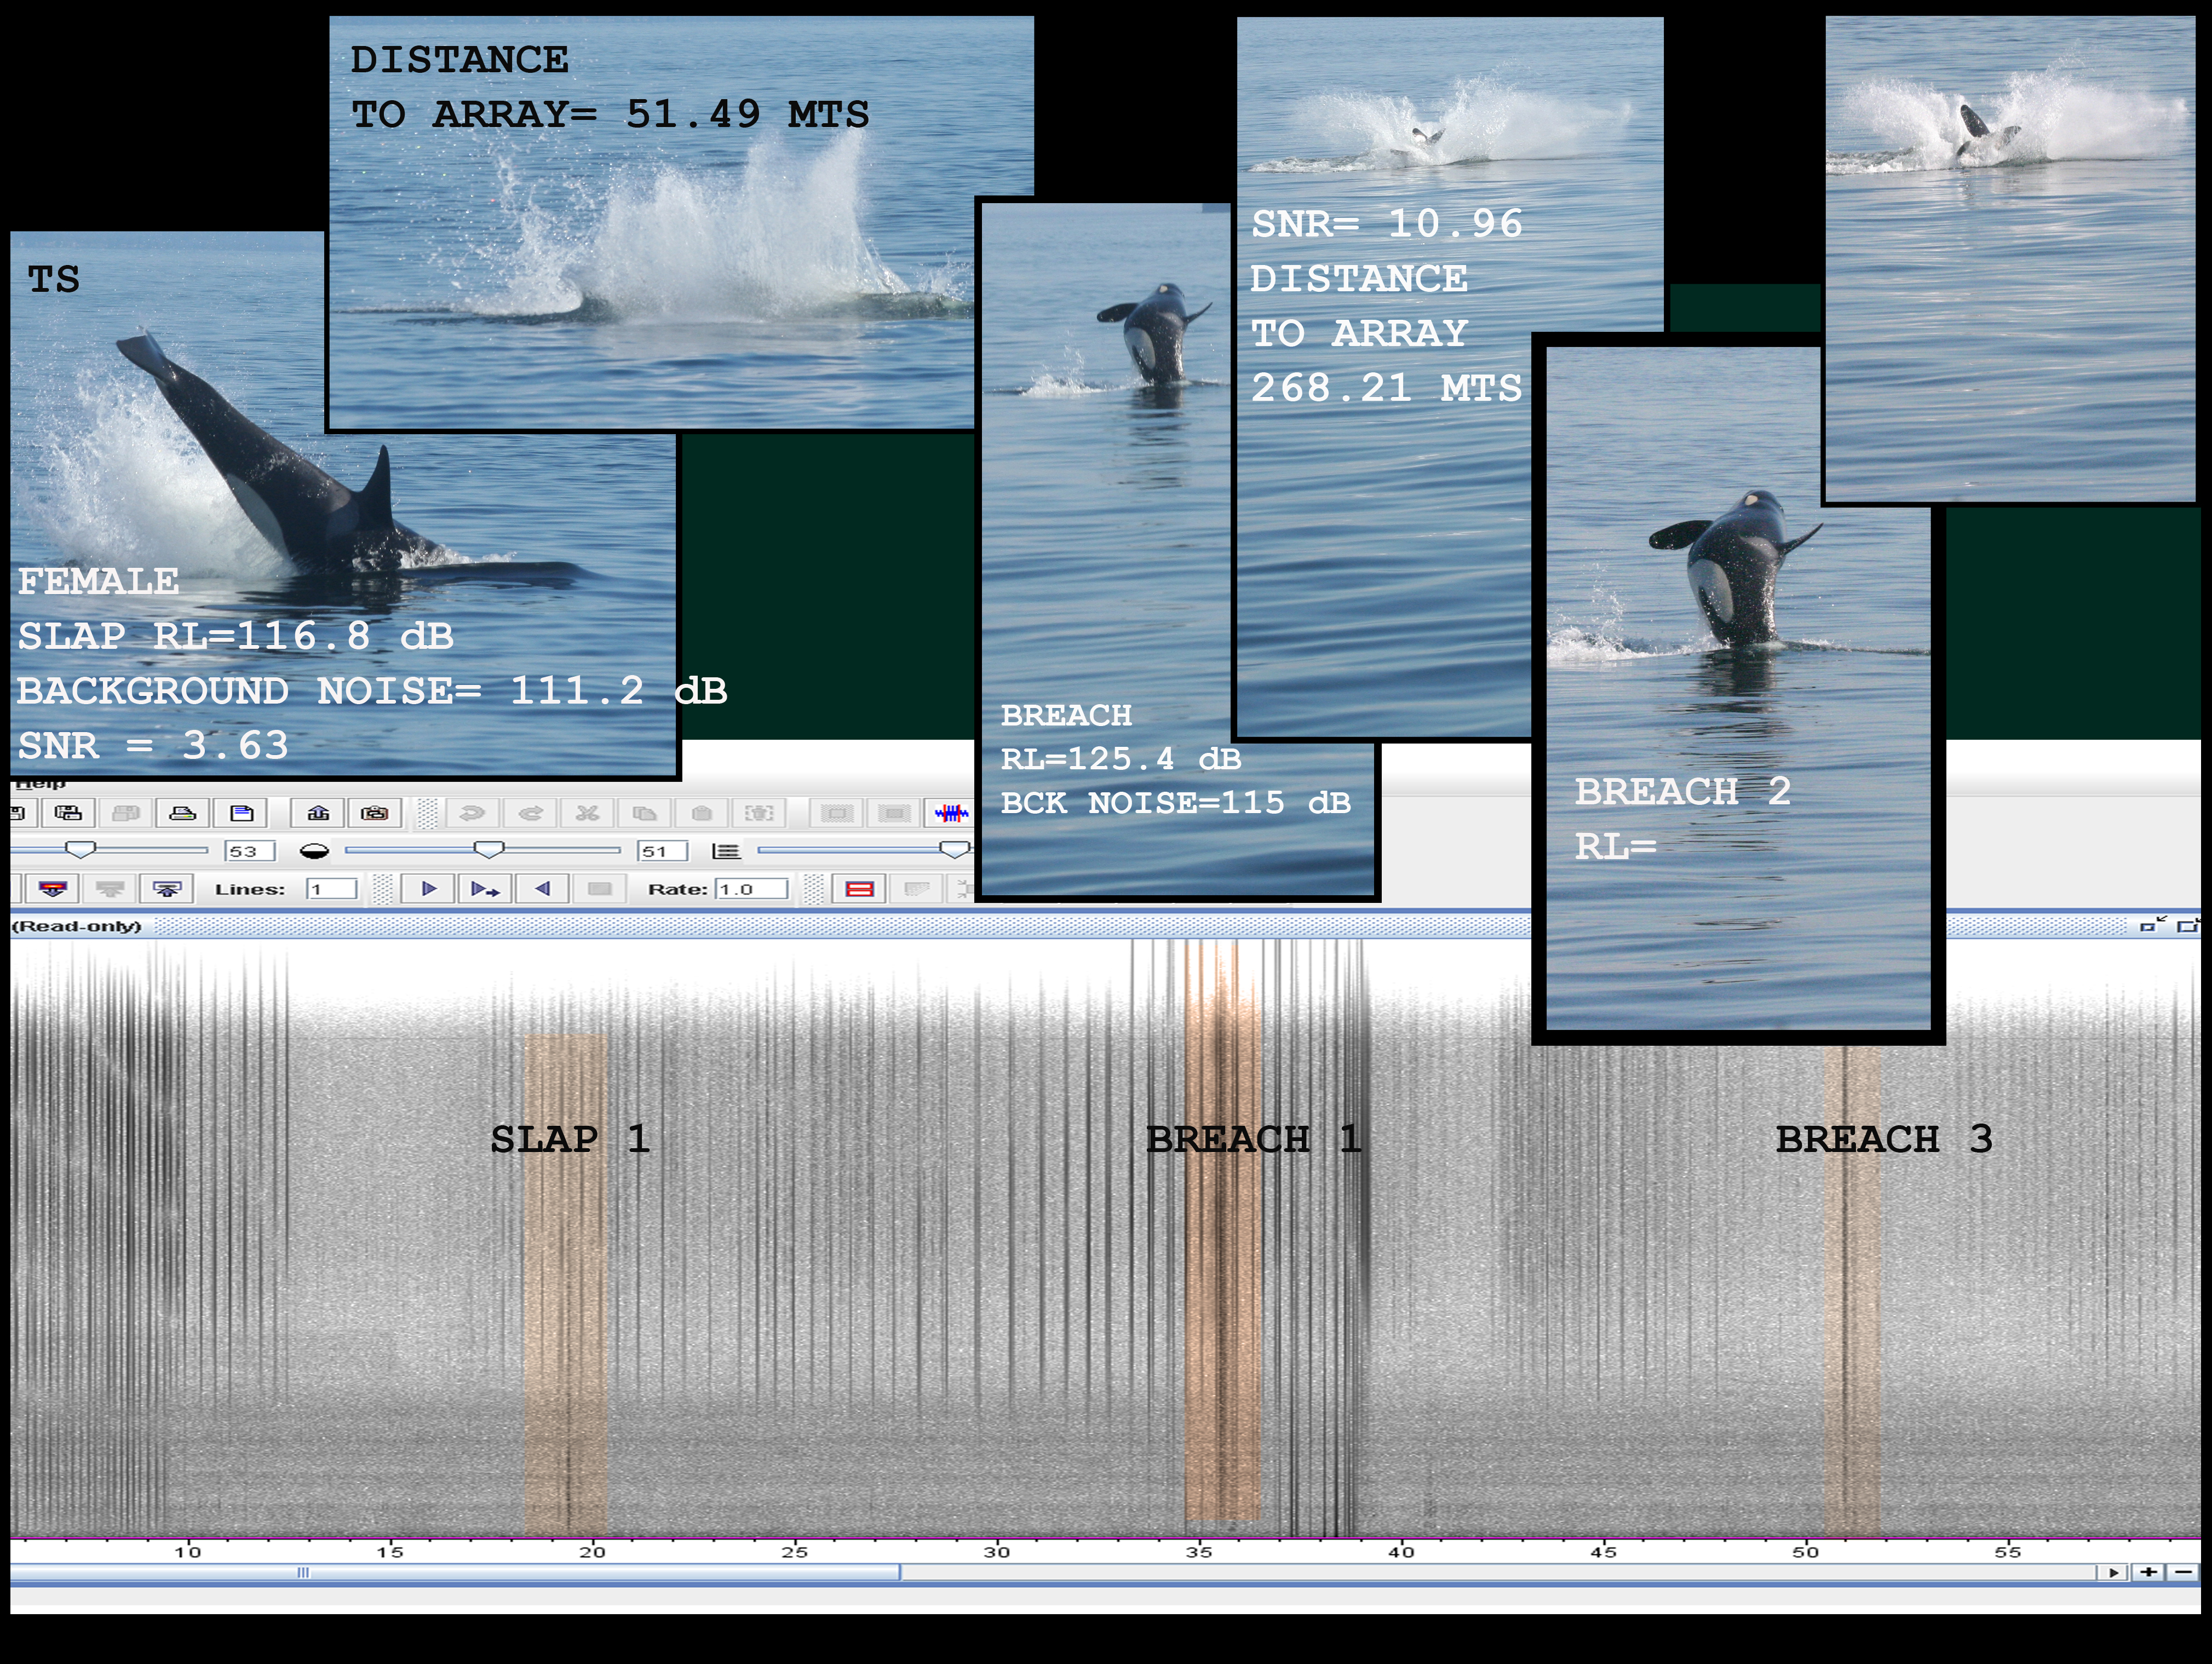Click the Save All files icon
The image size is (2212, 1664).
(68, 813)
